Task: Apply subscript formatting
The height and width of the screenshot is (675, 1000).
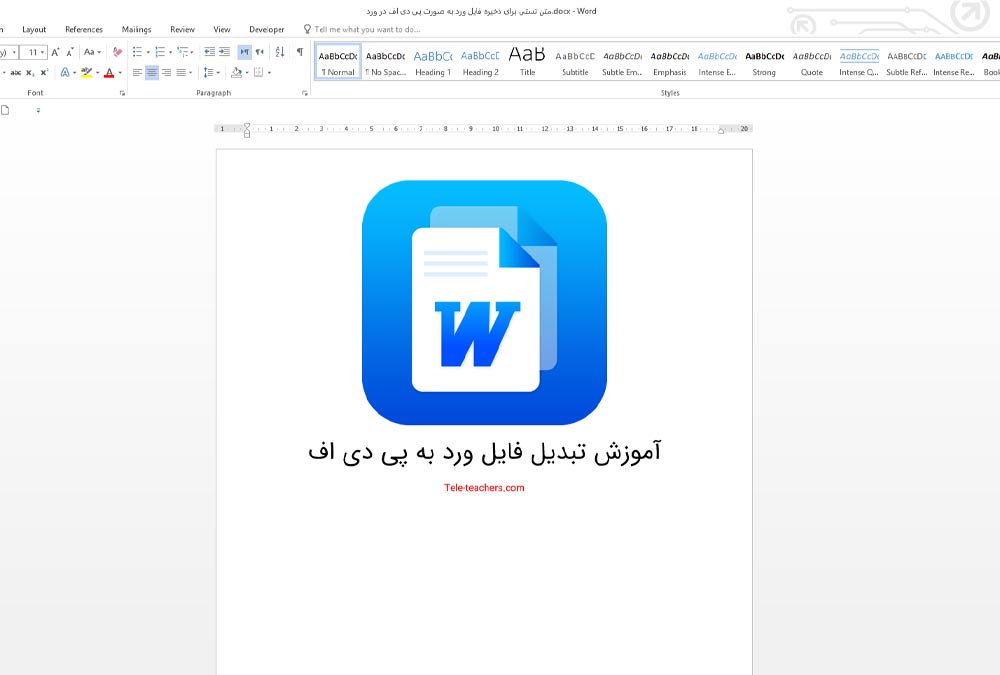Action: (x=30, y=73)
